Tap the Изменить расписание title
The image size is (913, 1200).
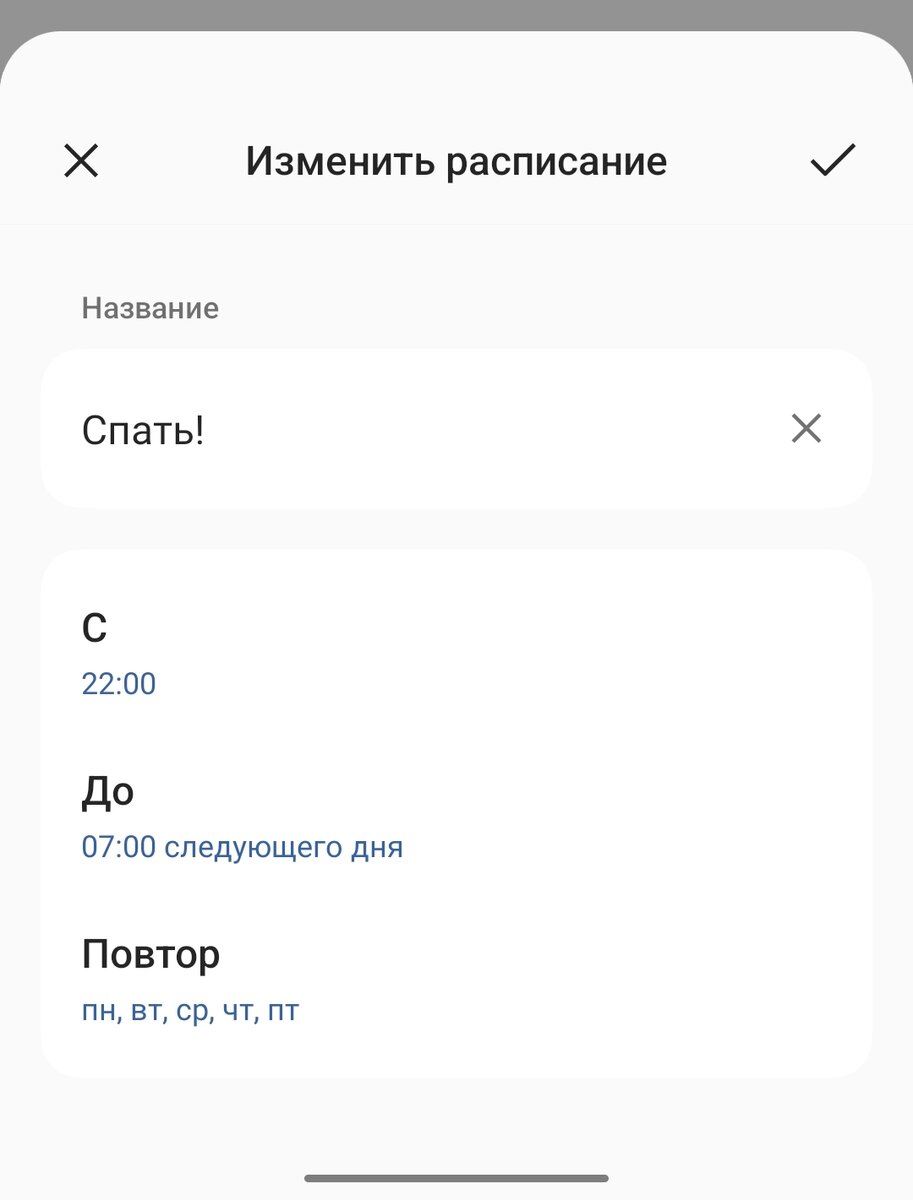pos(456,160)
